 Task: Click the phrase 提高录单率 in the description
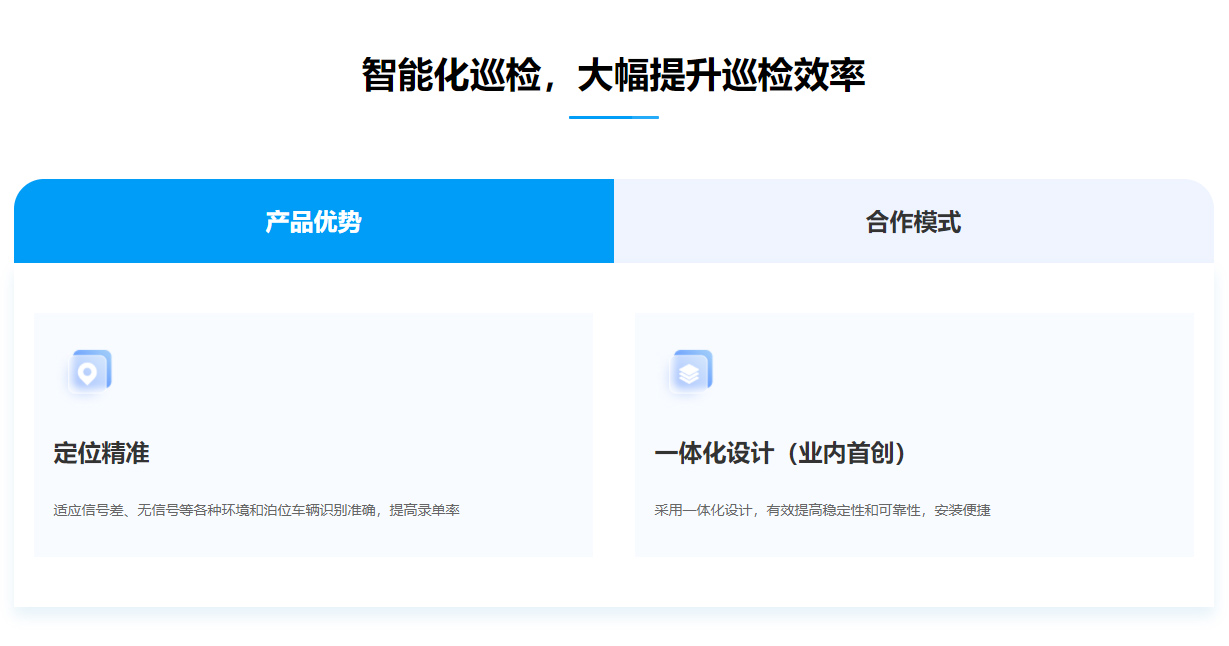424,510
